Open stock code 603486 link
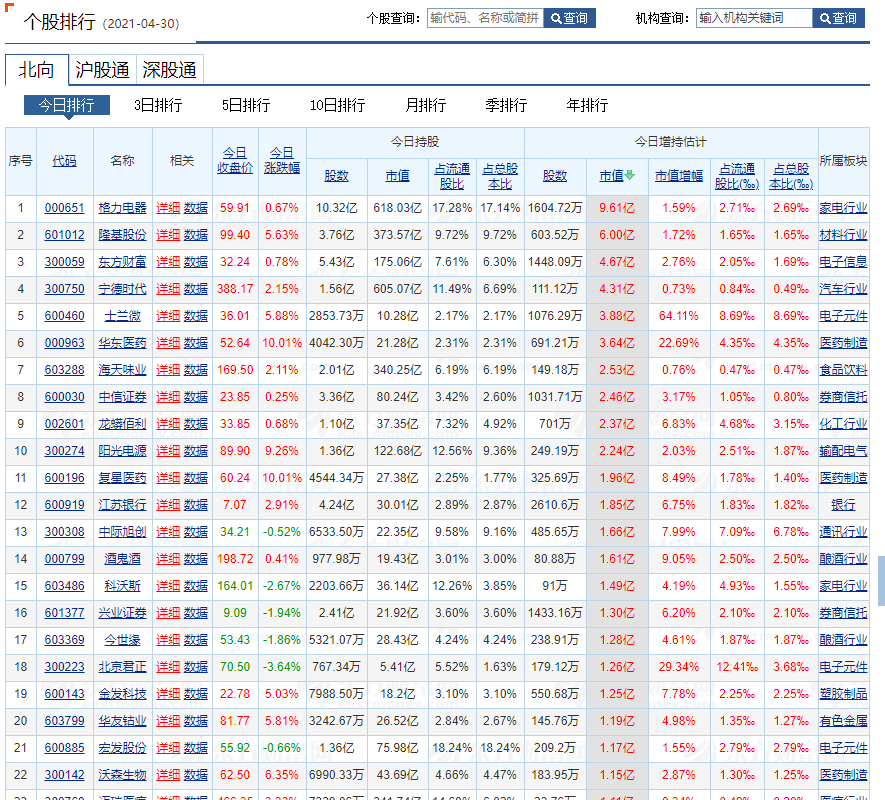This screenshot has height=800, width=885. [x=64, y=586]
